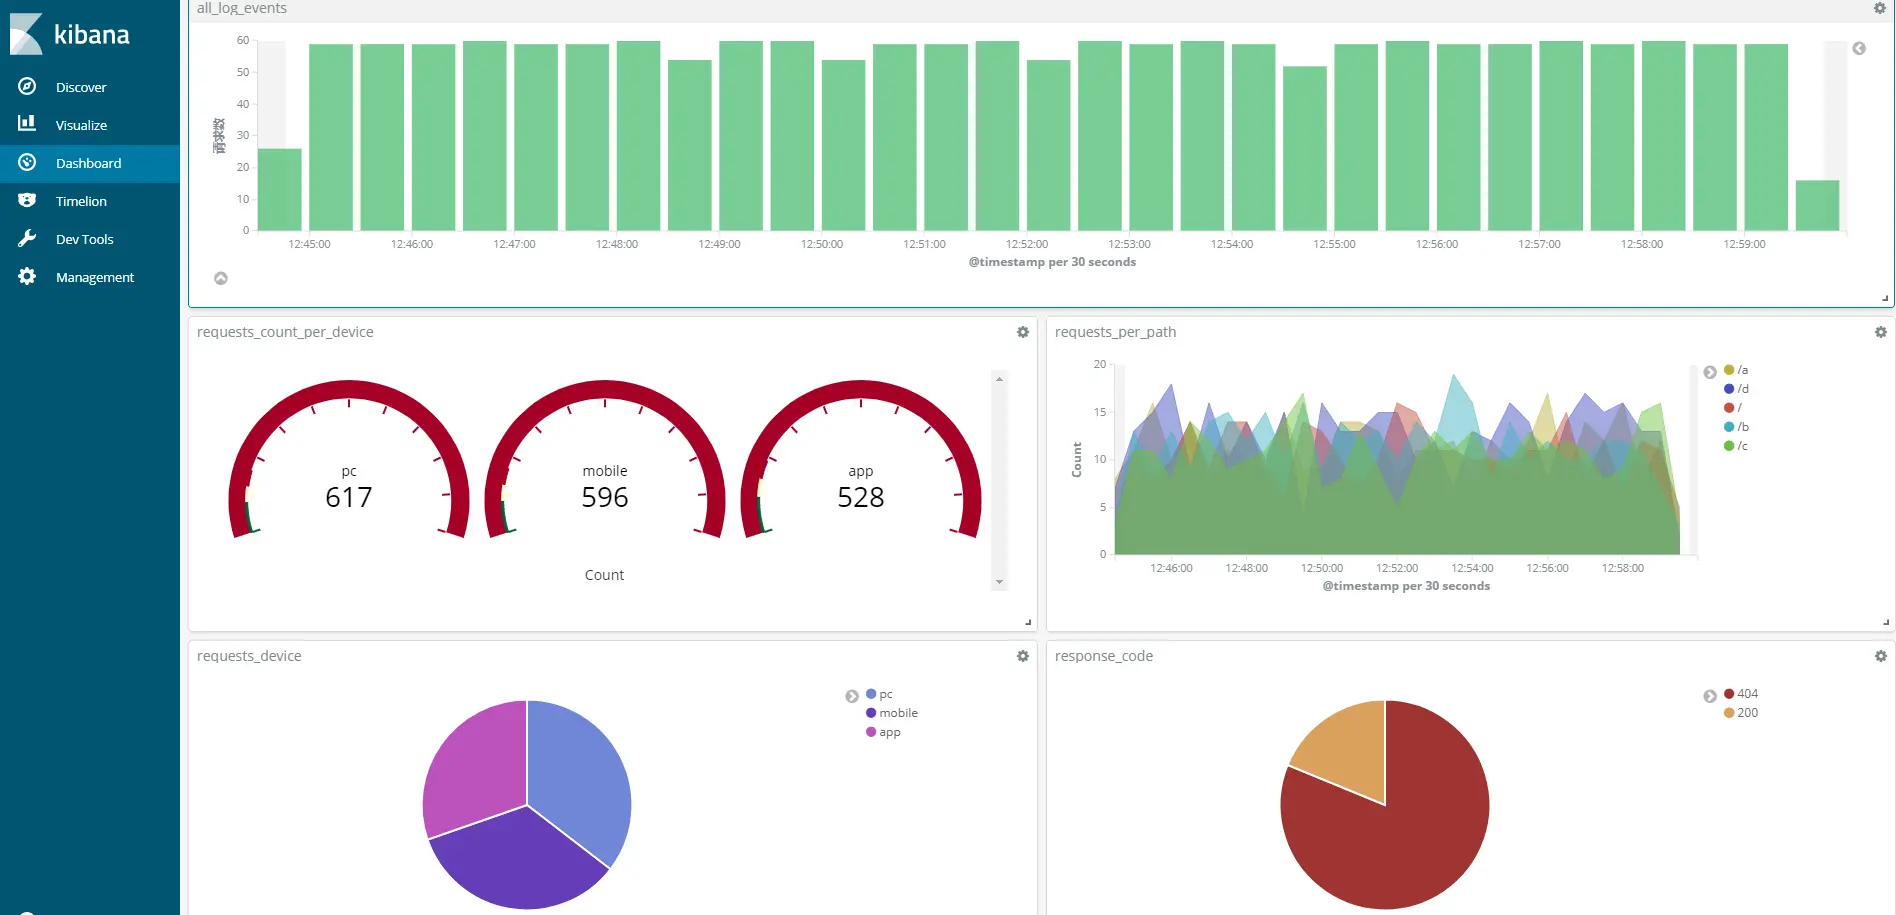
Task: Click the /b legend color dot
Action: [x=1729, y=427]
